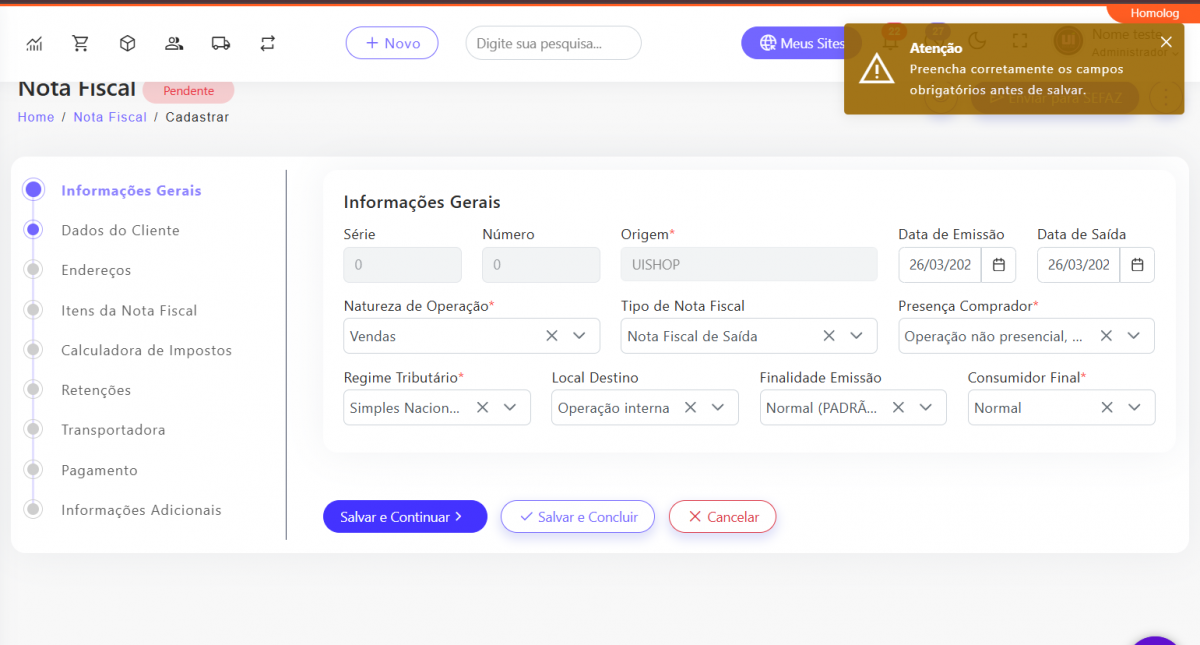Viewport: 1200px width, 645px height.
Task: Open calendar picker for Data de Saída
Action: point(1137,265)
